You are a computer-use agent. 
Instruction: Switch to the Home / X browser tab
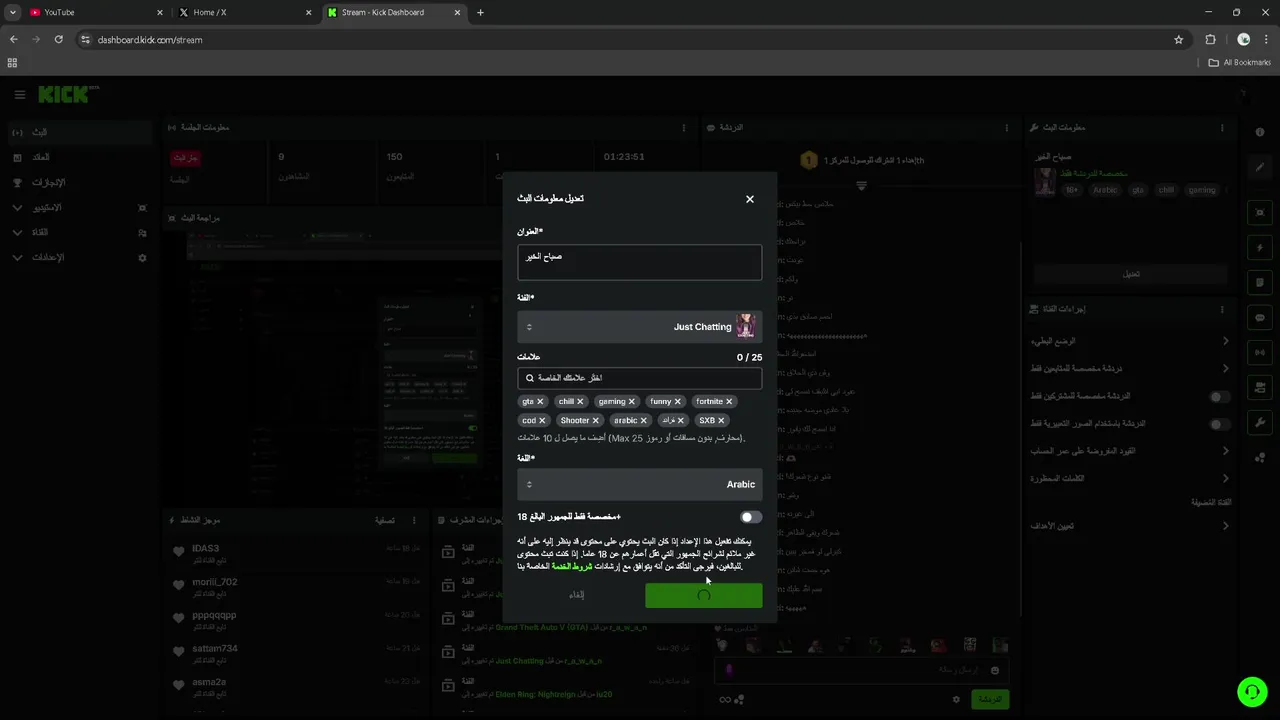pos(245,12)
